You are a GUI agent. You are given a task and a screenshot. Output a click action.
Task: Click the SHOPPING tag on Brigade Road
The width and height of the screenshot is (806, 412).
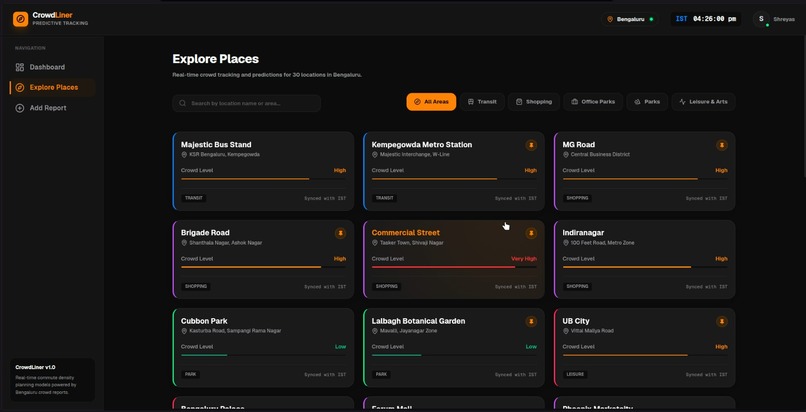click(196, 286)
